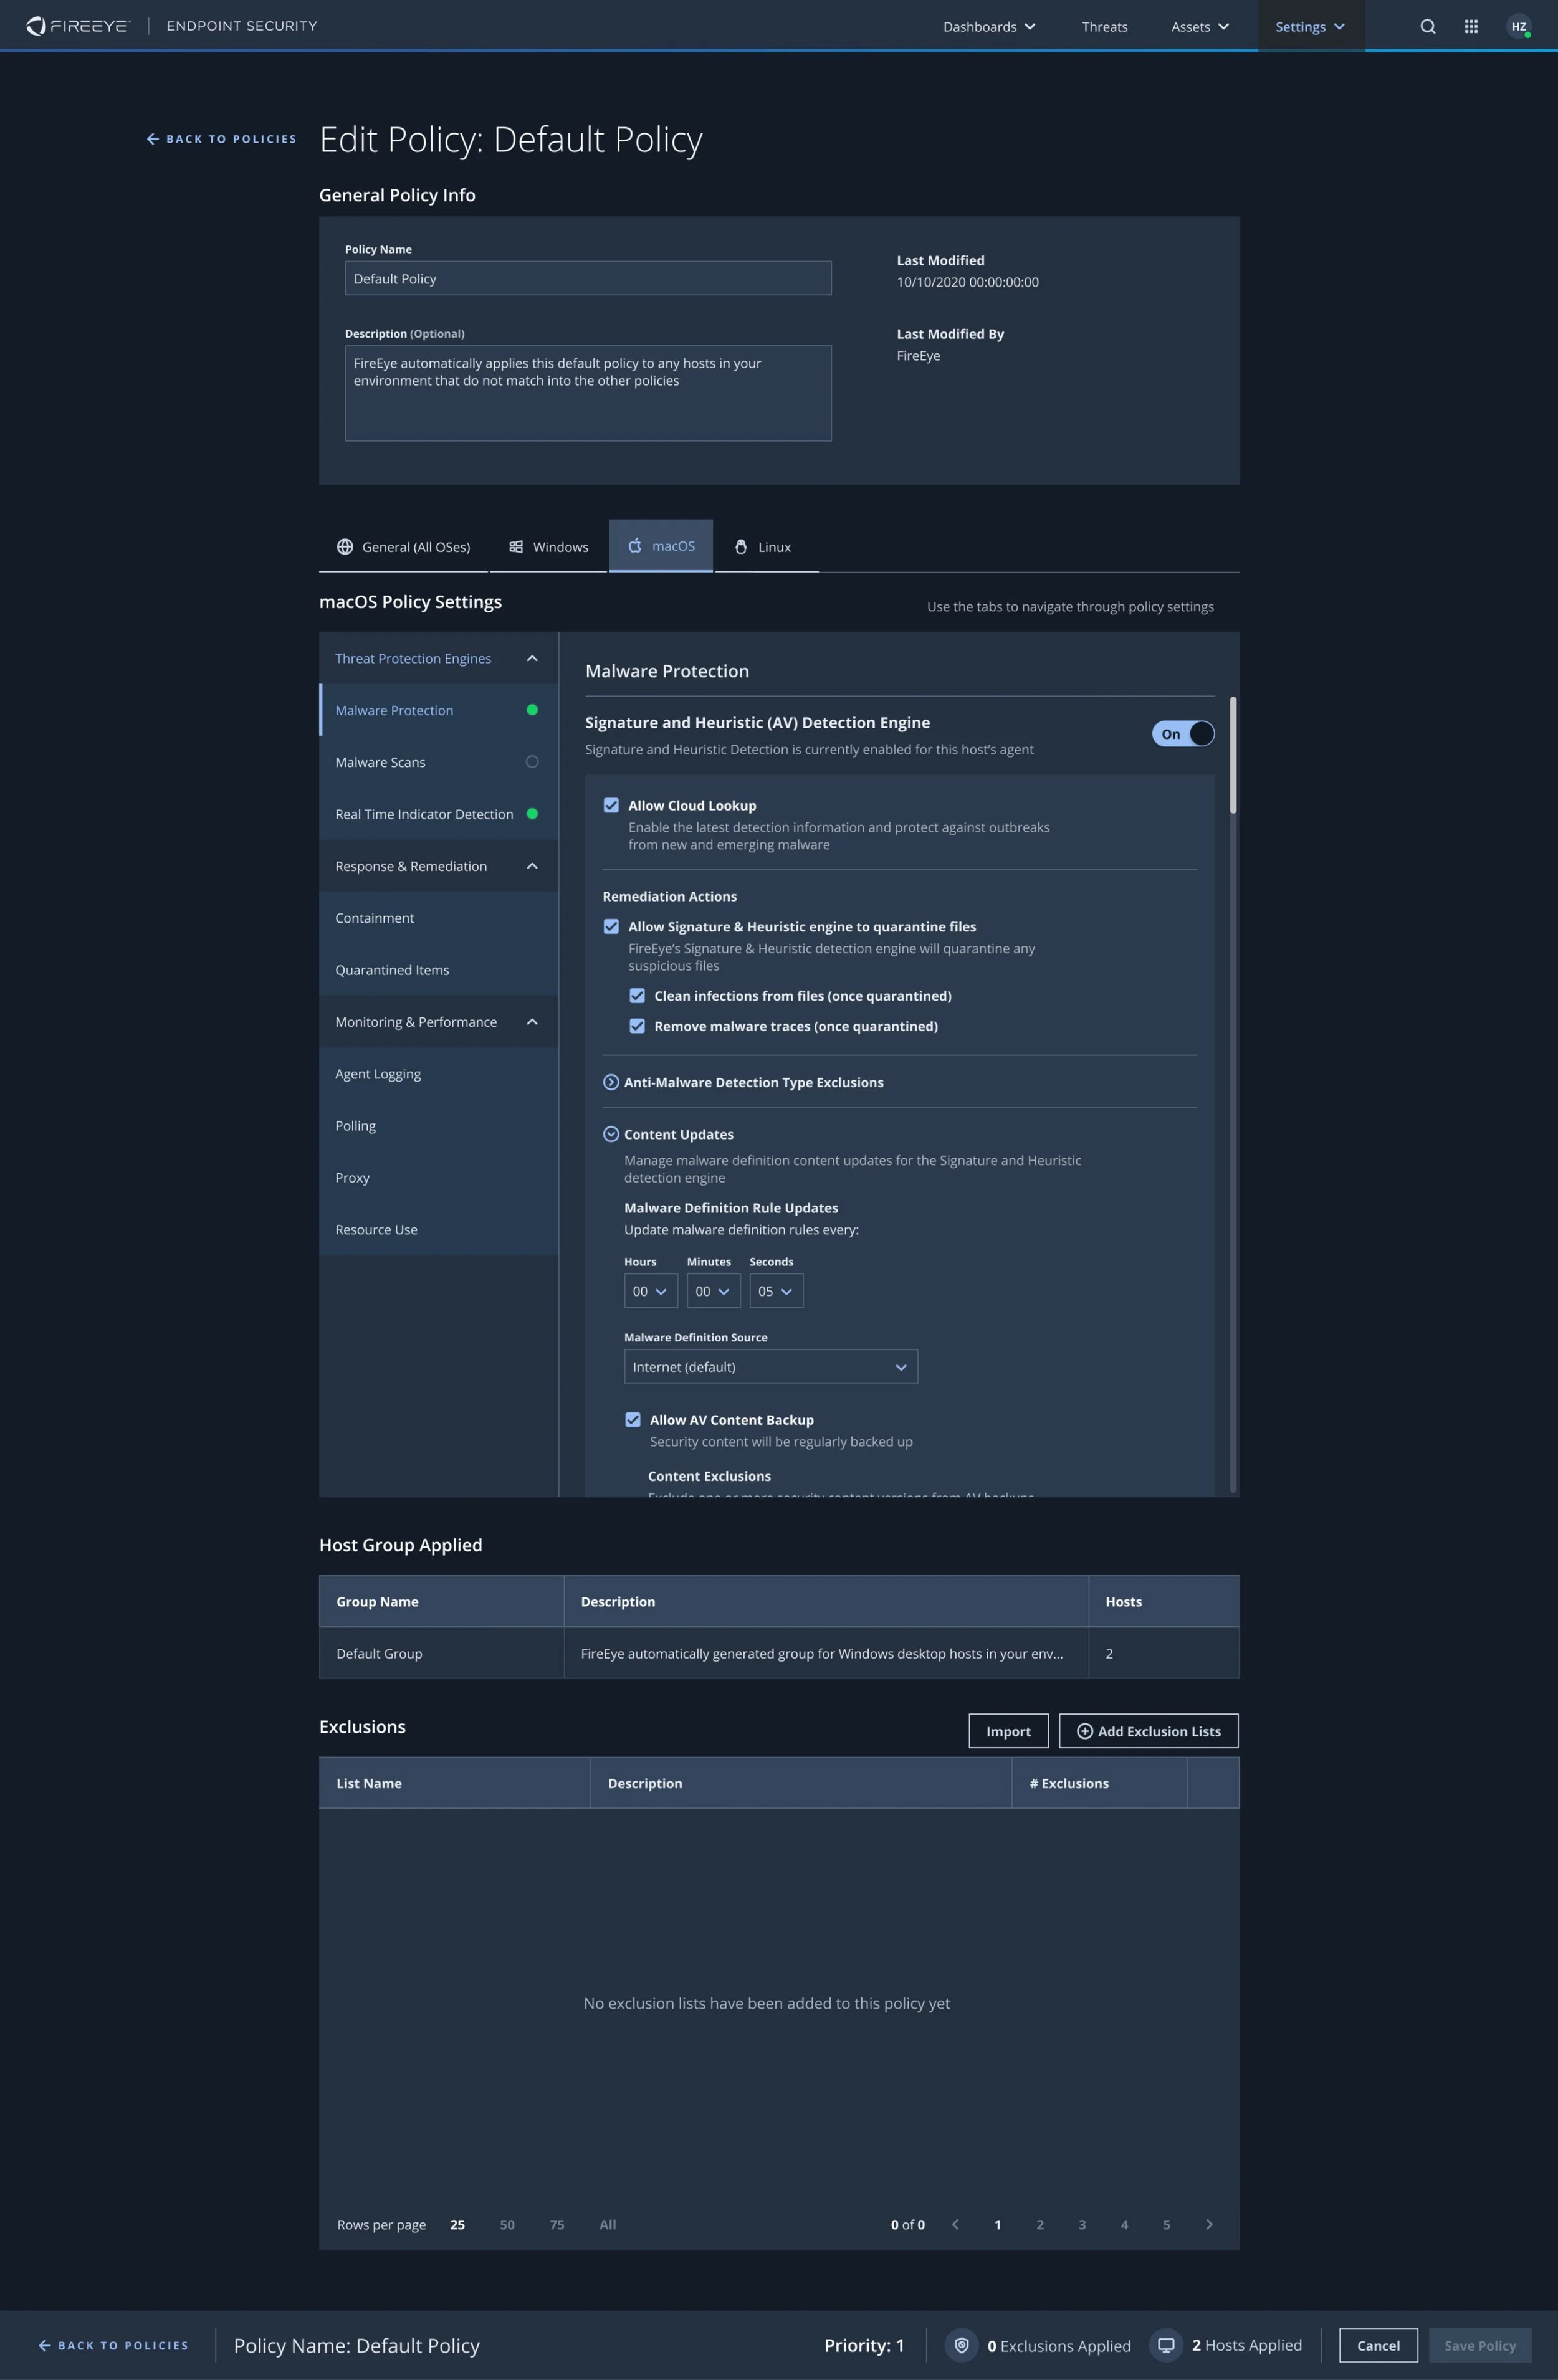
Task: Open the Malware Definition Source dropdown
Action: (770, 1367)
